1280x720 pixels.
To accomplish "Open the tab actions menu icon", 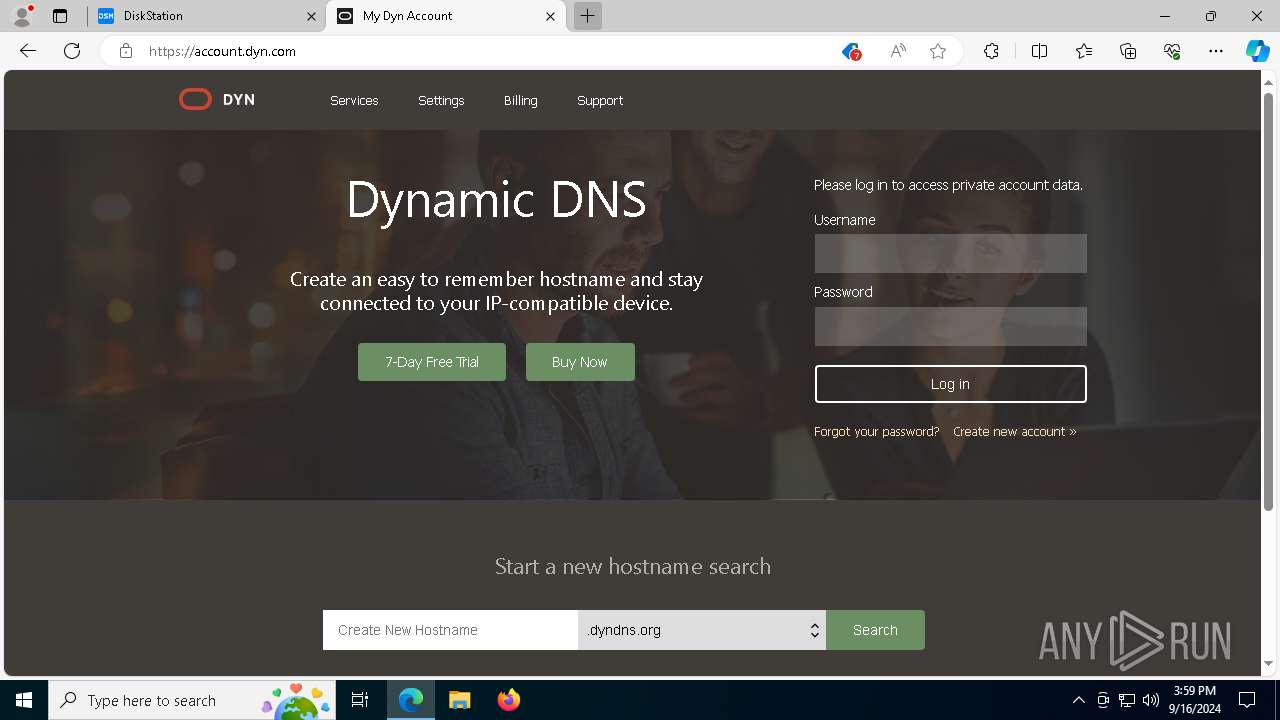I will (x=60, y=16).
